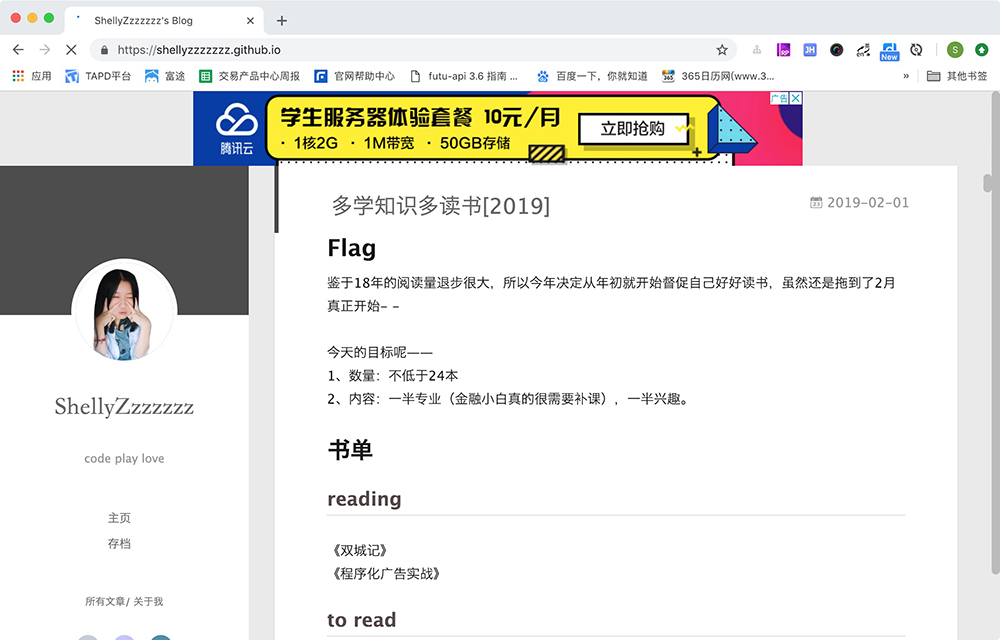Open the blue extension marked New

pyautogui.click(x=890, y=51)
